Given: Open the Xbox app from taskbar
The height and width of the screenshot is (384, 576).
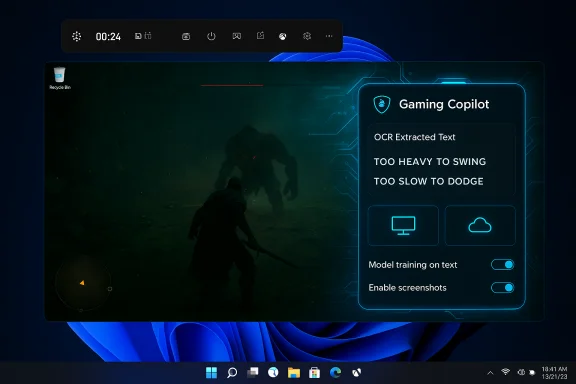Looking at the screenshot, I should click(356, 373).
